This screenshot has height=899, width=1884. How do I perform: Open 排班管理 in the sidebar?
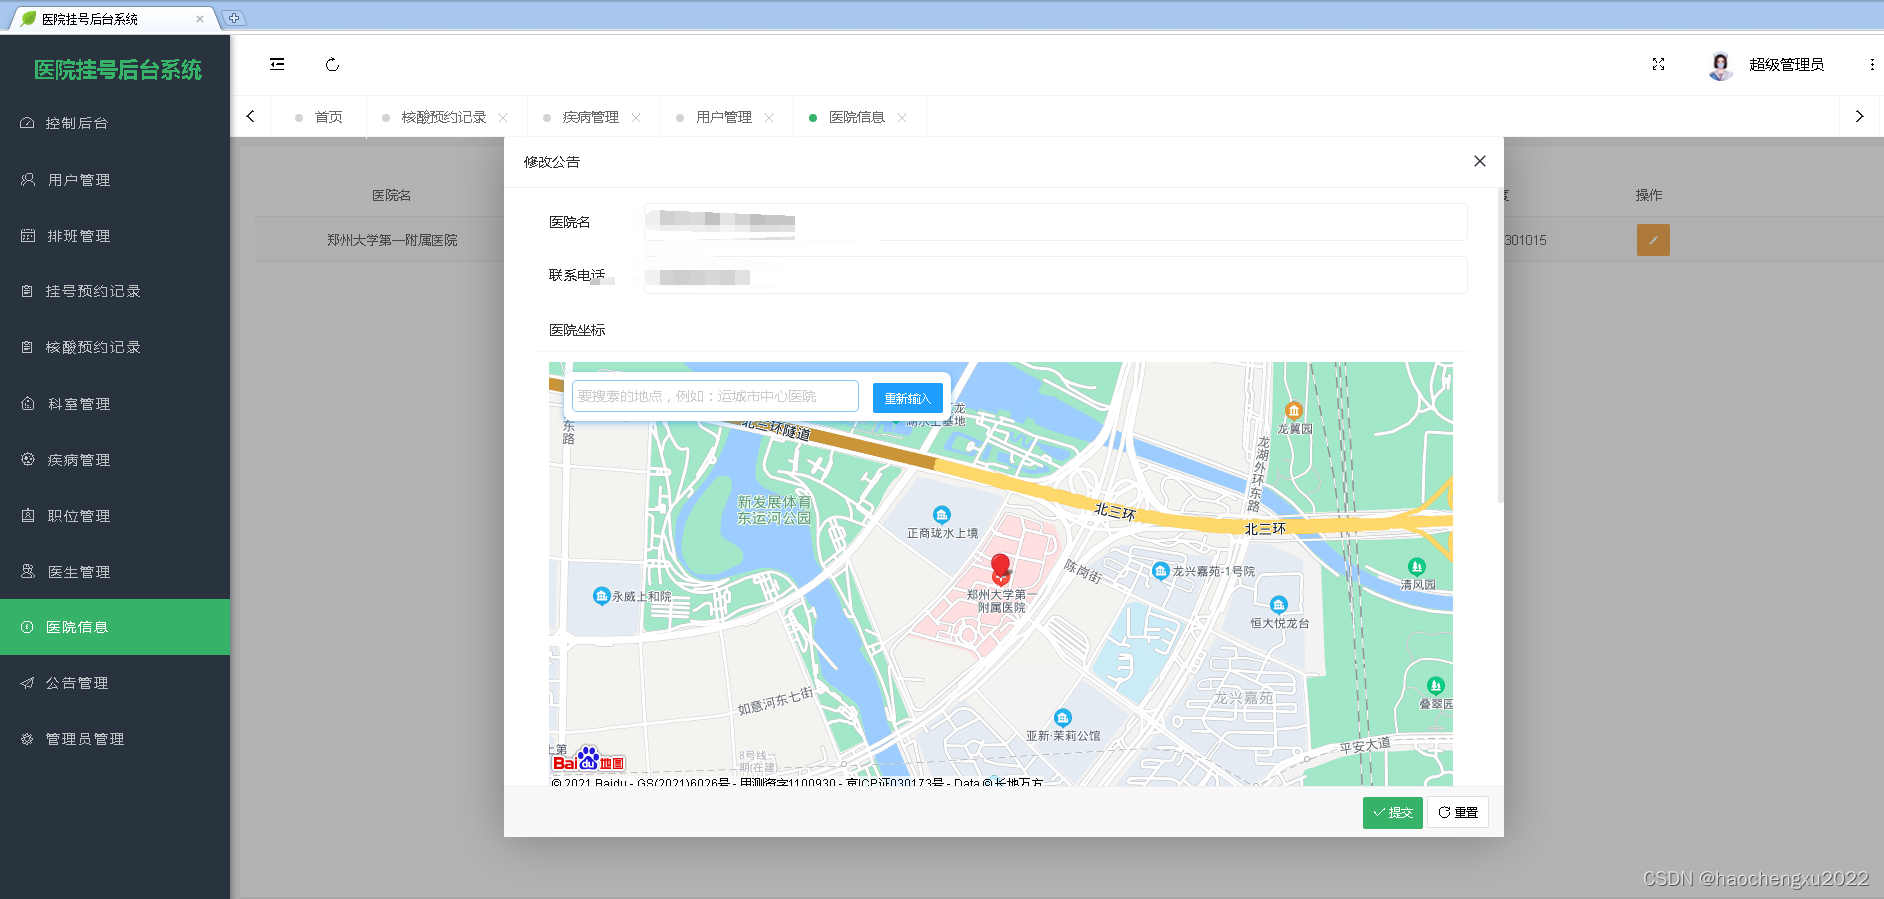pos(115,236)
